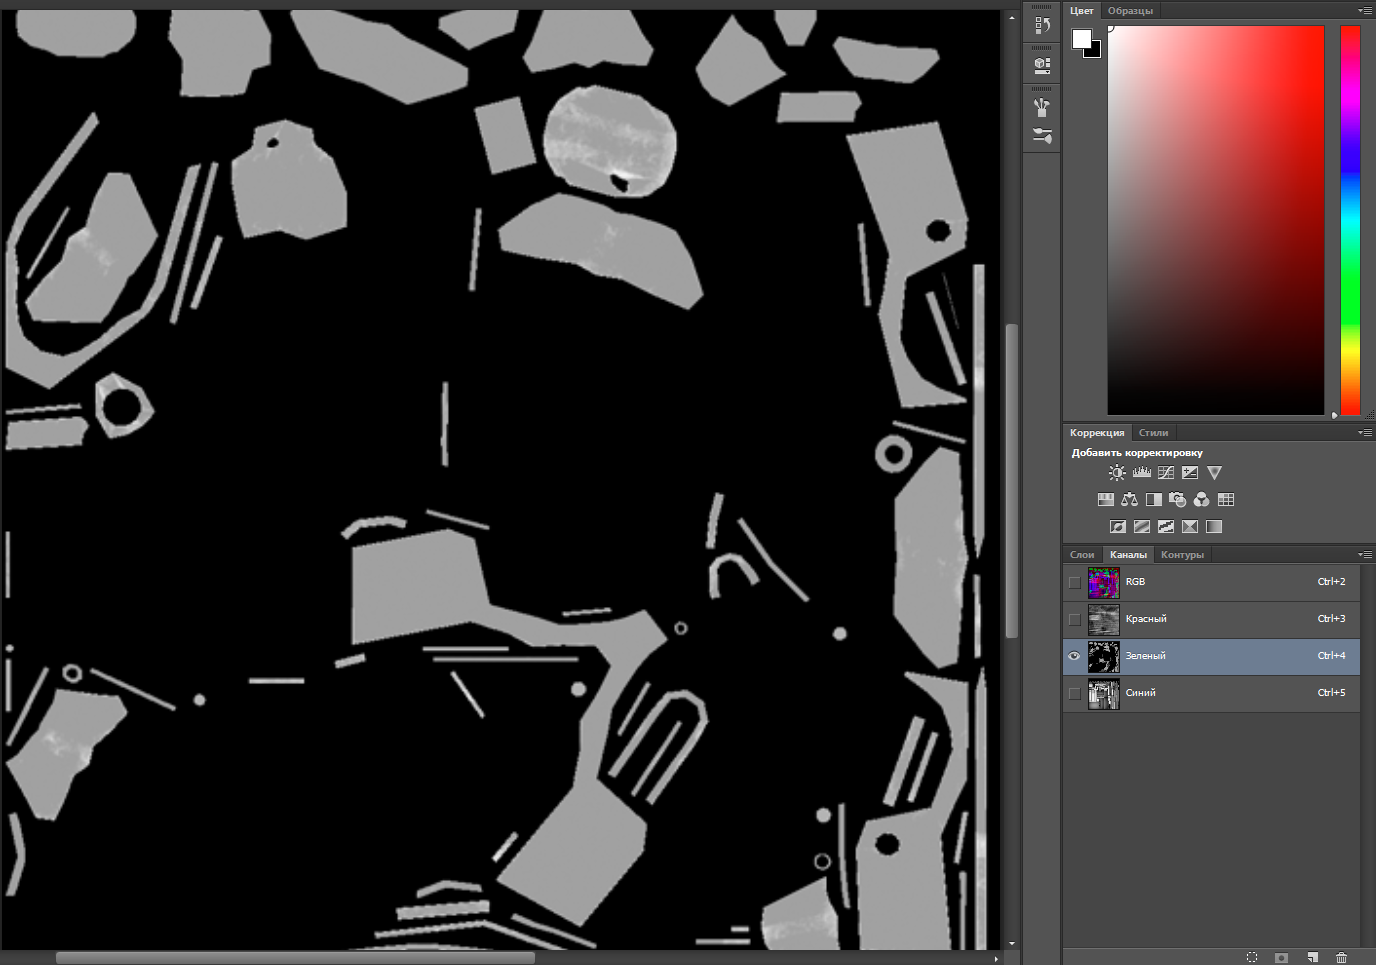Image resolution: width=1376 pixels, height=965 pixels.
Task: Click the Ctrl+5 shortcut text
Action: pos(1331,693)
